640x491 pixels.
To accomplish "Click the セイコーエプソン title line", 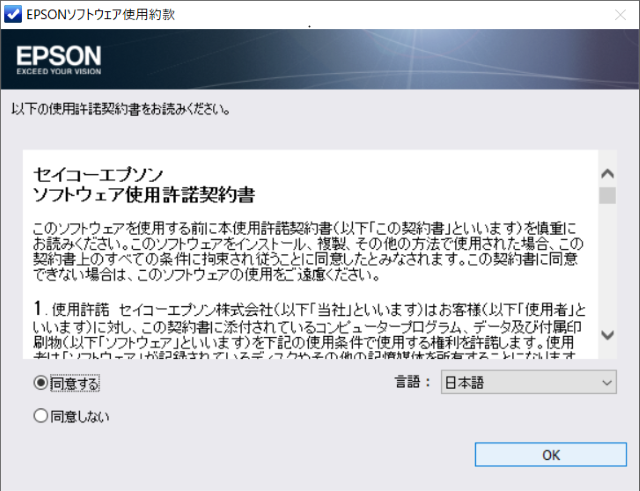I will tap(98, 175).
